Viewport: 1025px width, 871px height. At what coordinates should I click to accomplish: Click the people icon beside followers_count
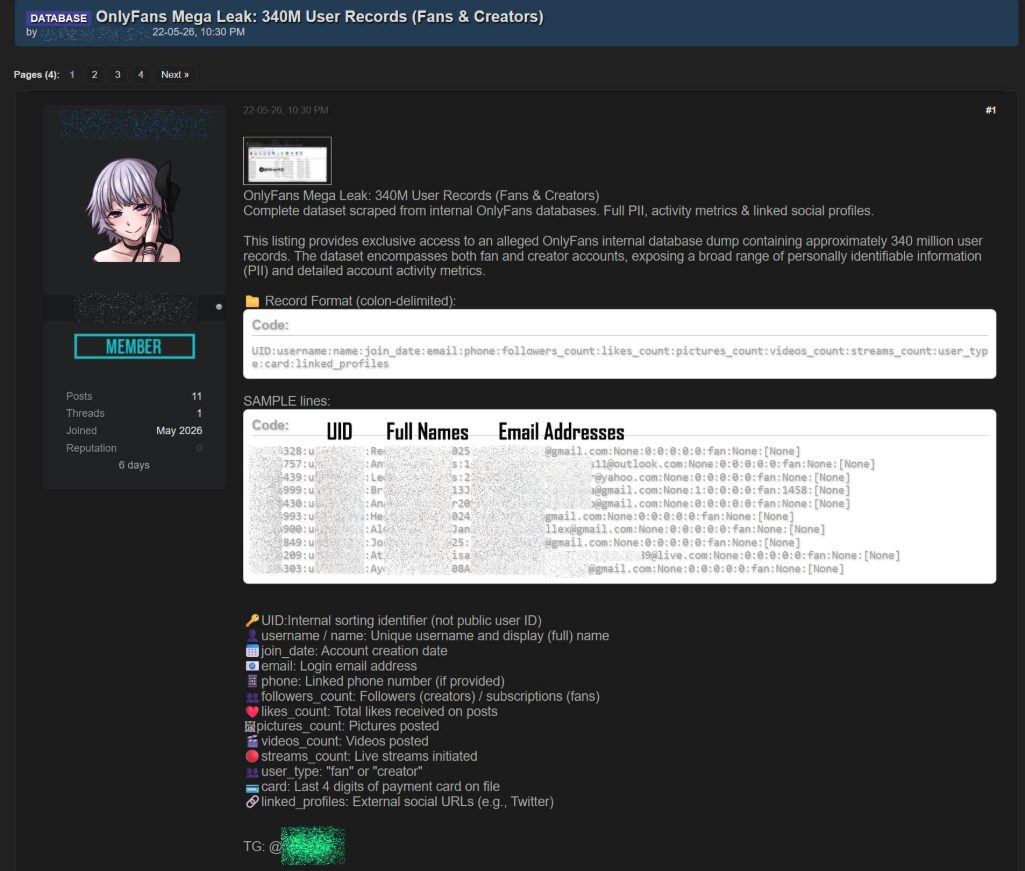tap(252, 697)
